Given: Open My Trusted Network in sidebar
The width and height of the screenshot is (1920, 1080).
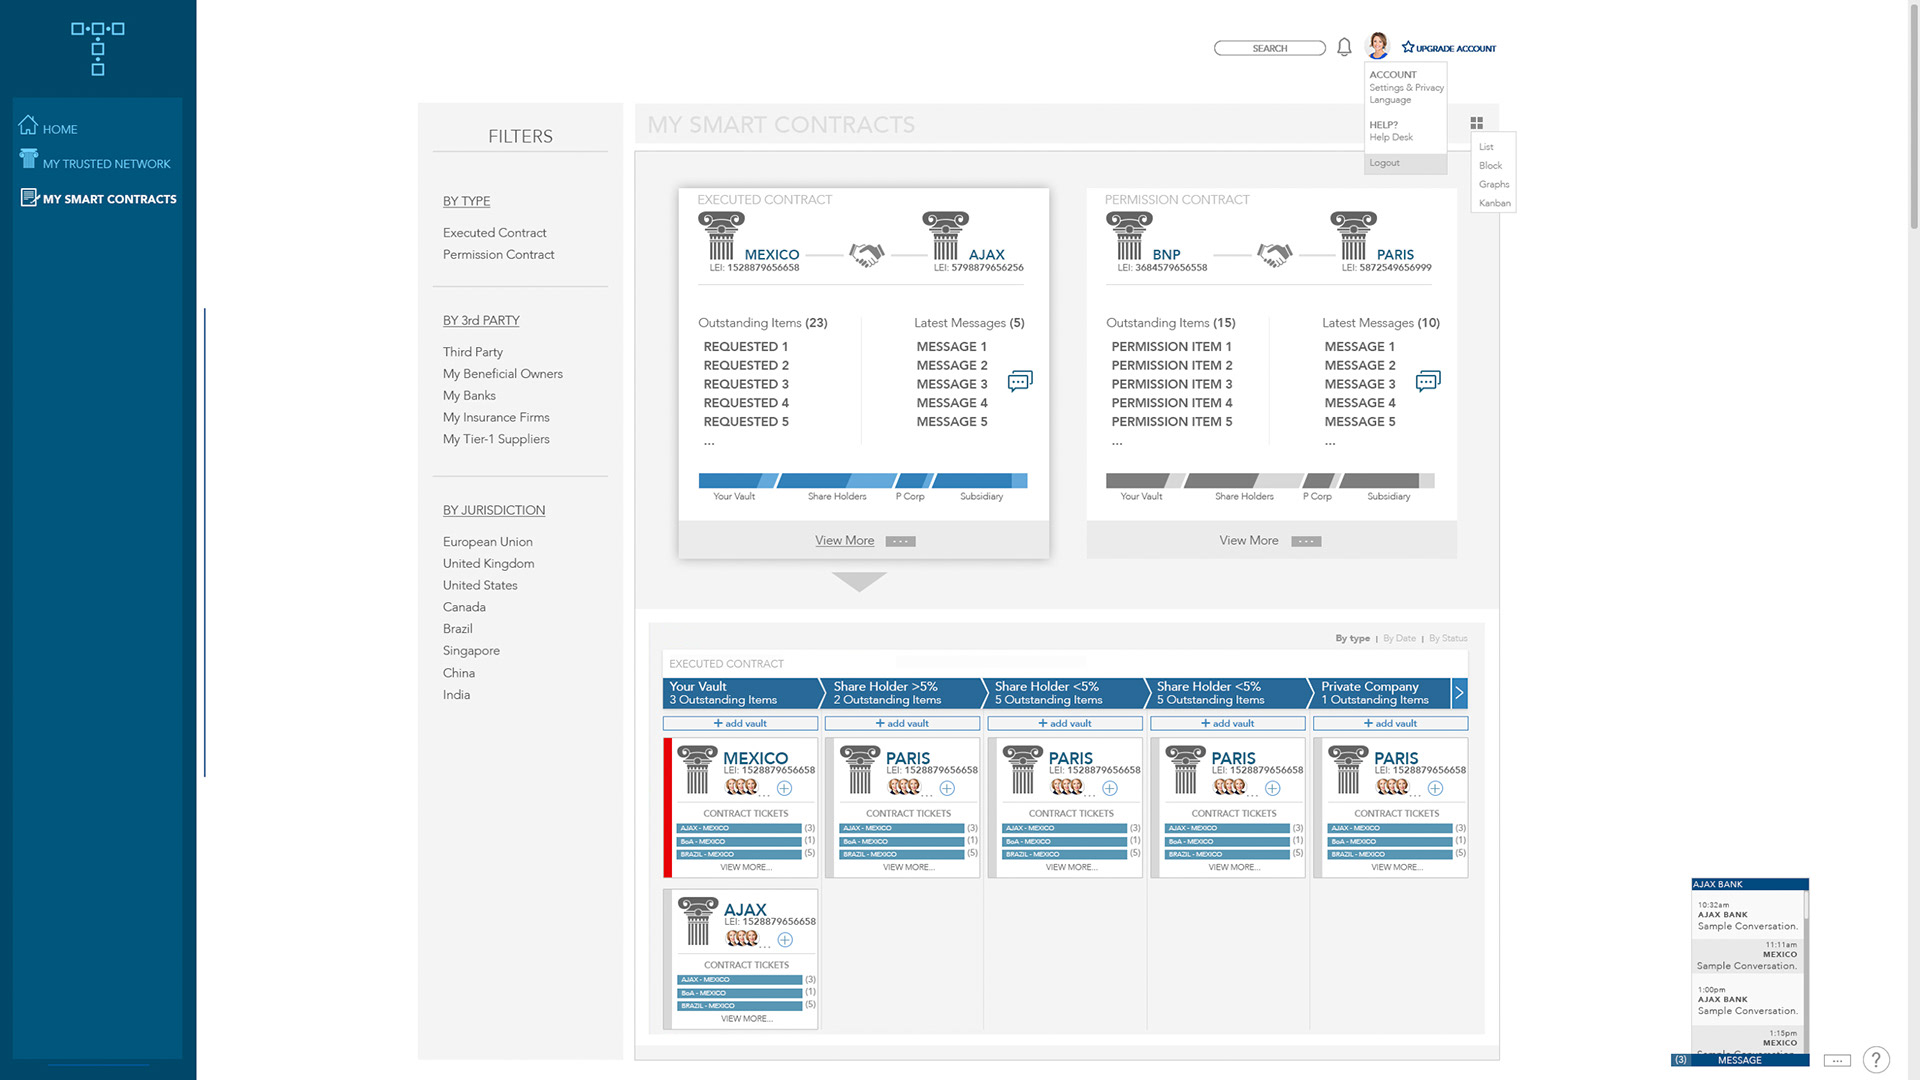Looking at the screenshot, I should (106, 164).
